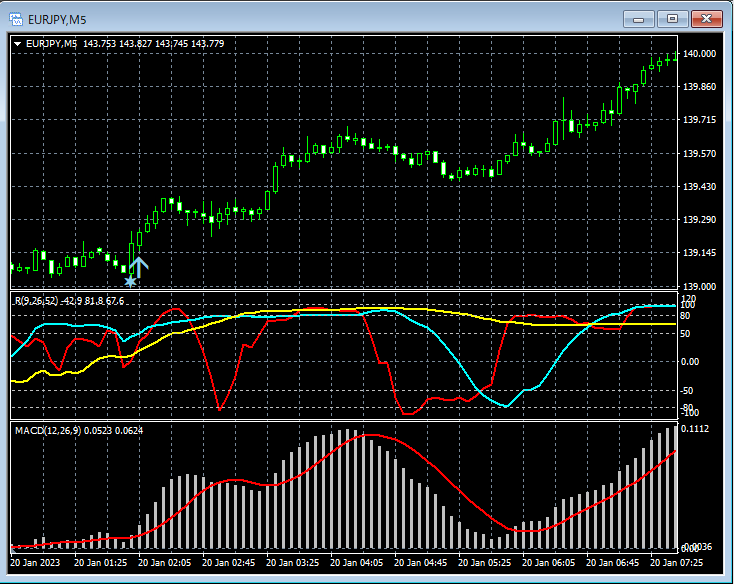The height and width of the screenshot is (584, 735).
Task: Click the chart window icon in title bar
Action: point(17,18)
